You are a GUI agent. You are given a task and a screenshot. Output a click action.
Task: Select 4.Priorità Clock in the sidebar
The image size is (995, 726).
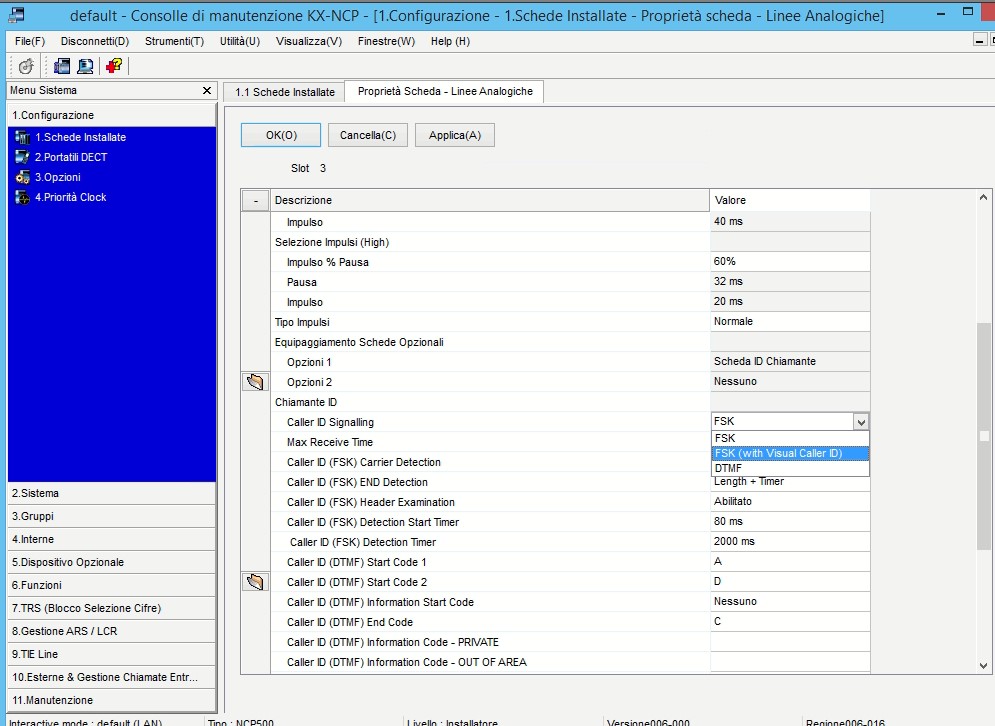[x=70, y=197]
